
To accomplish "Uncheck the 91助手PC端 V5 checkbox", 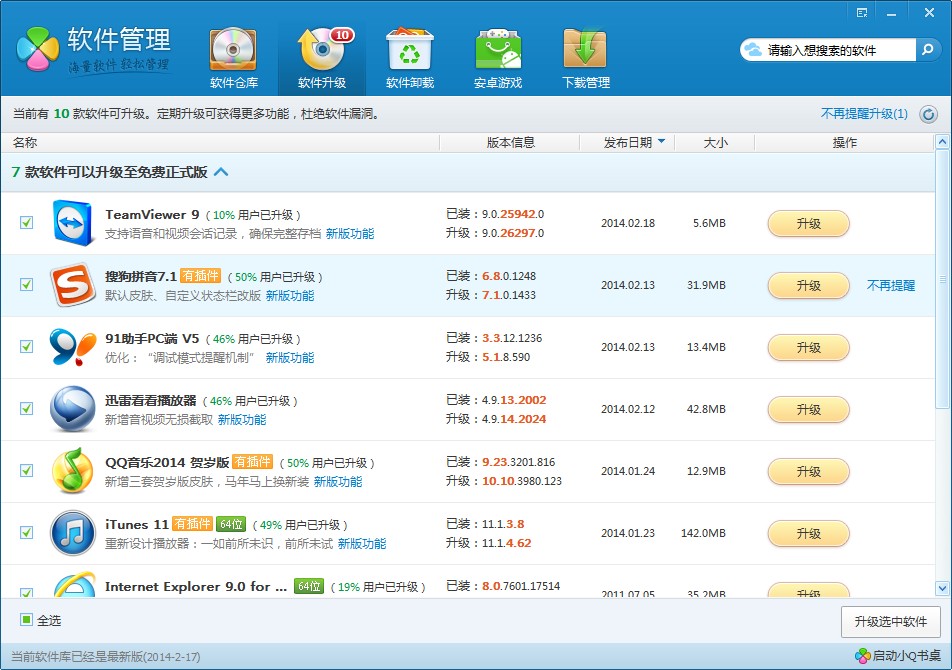I will 26,347.
